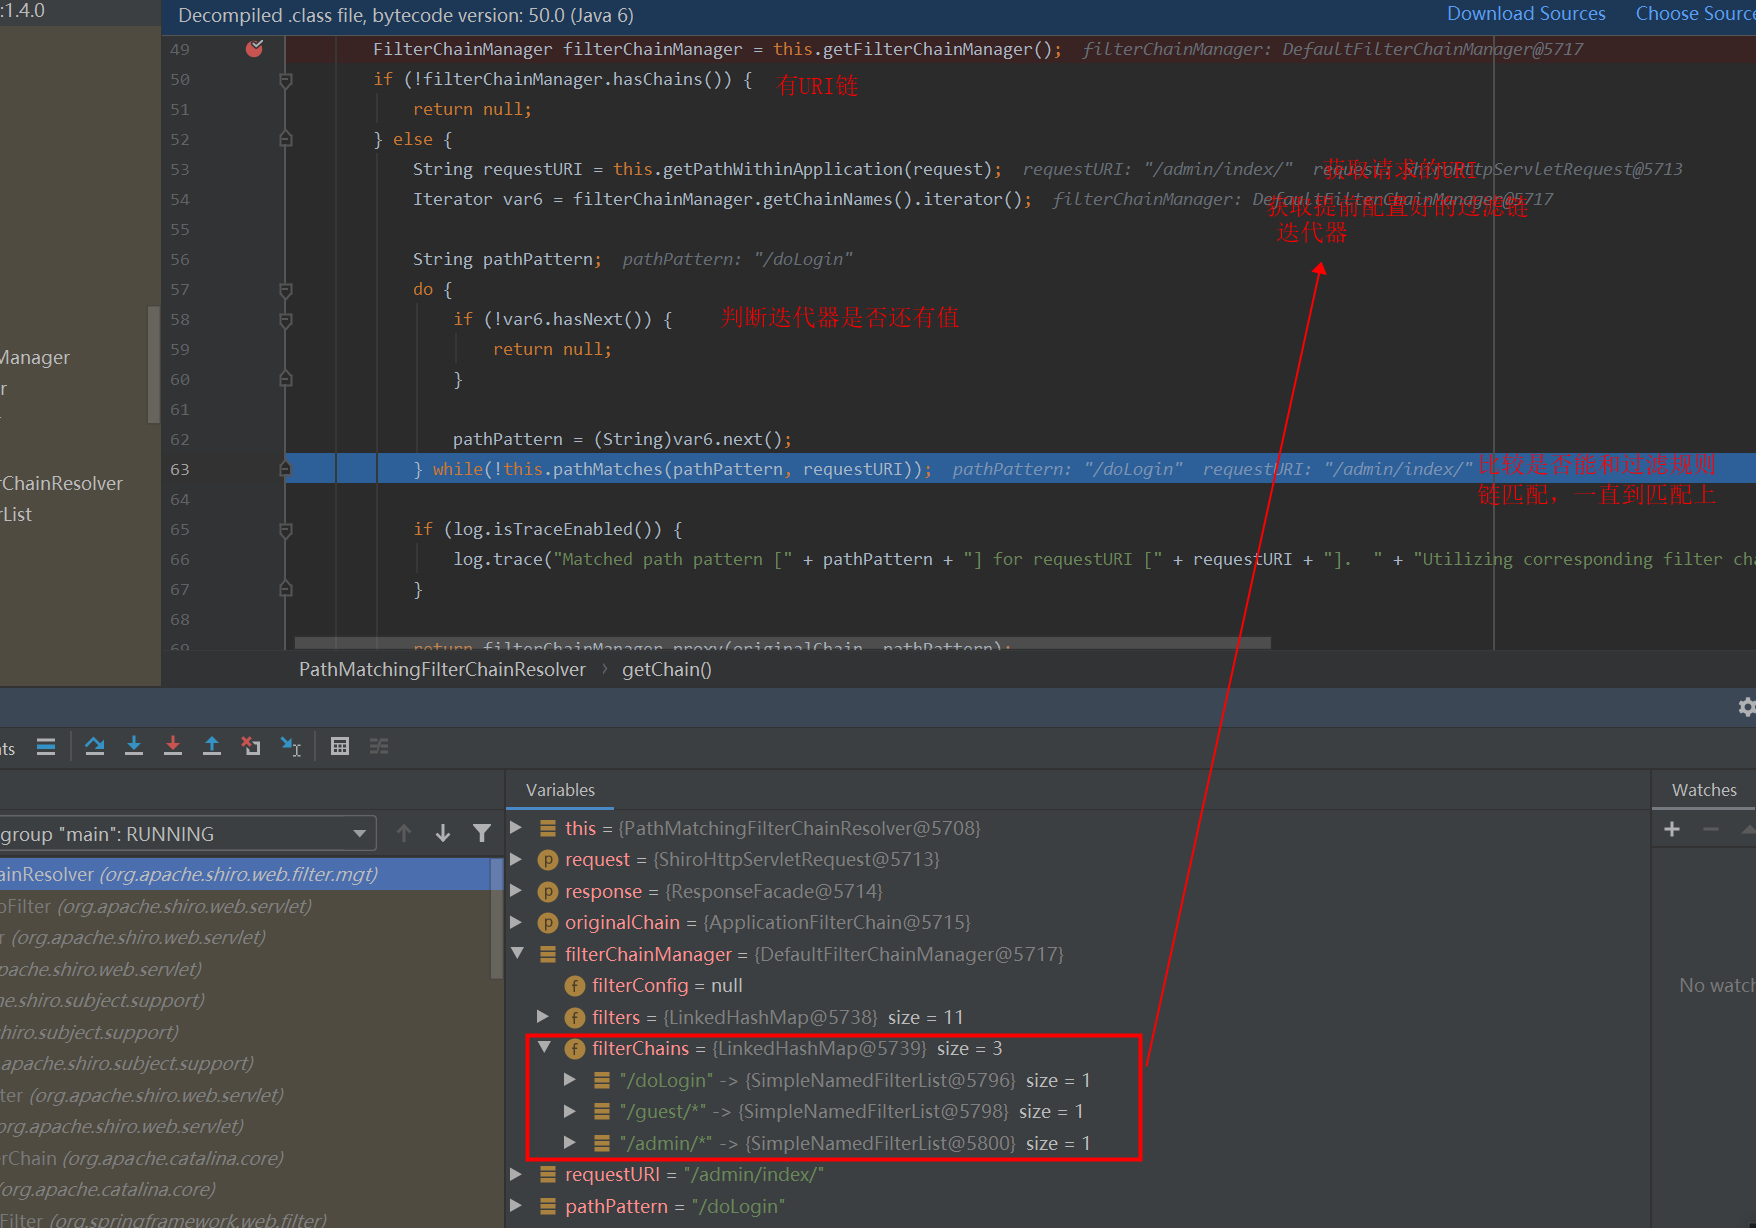Click the Step Out up-arrow icon
Screen dimensions: 1756x1228
[212, 746]
